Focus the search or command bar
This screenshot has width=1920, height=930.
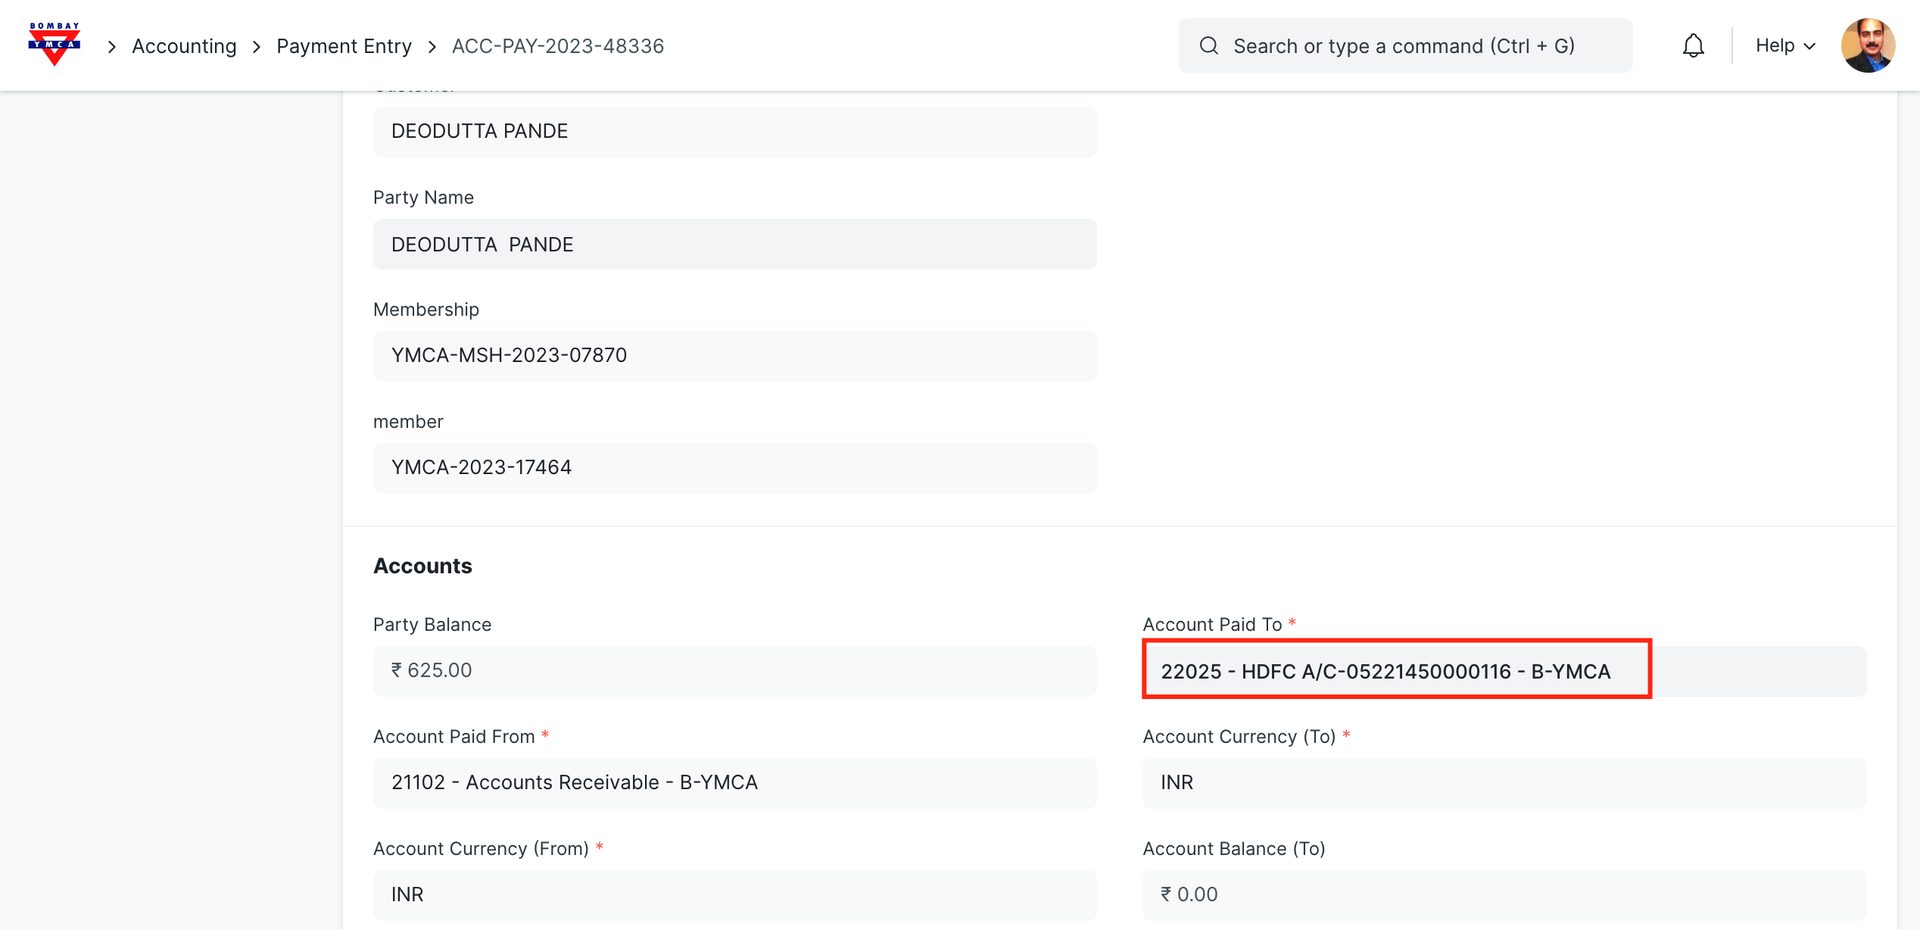pyautogui.click(x=1404, y=46)
